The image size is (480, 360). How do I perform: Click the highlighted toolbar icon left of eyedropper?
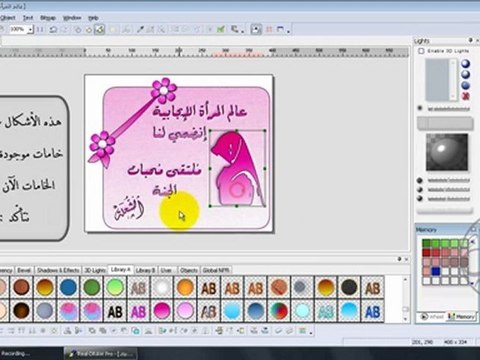[x=99, y=30]
